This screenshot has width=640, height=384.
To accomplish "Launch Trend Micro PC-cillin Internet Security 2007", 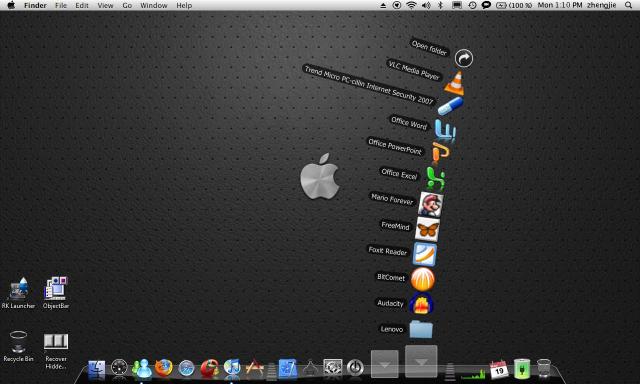I will pyautogui.click(x=450, y=106).
